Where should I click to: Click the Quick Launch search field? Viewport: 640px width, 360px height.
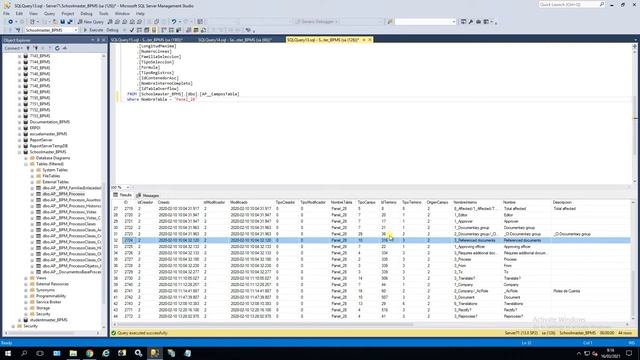tap(571, 4)
